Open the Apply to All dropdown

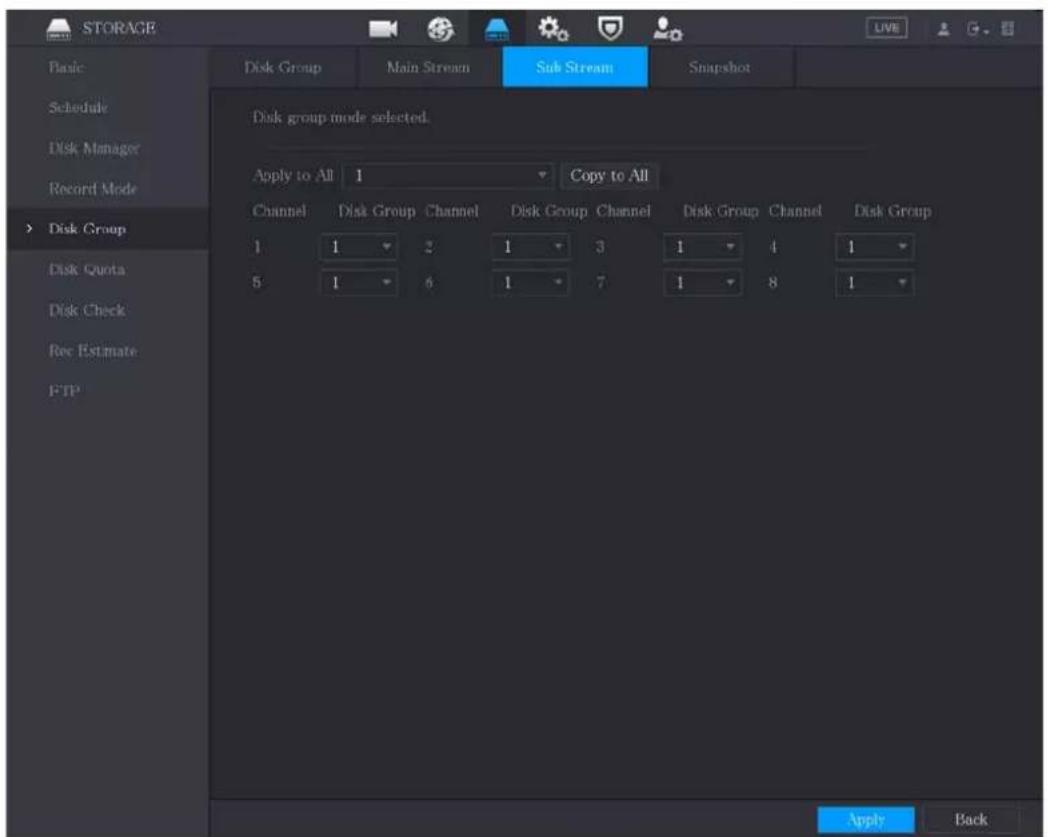pyautogui.click(x=448, y=176)
